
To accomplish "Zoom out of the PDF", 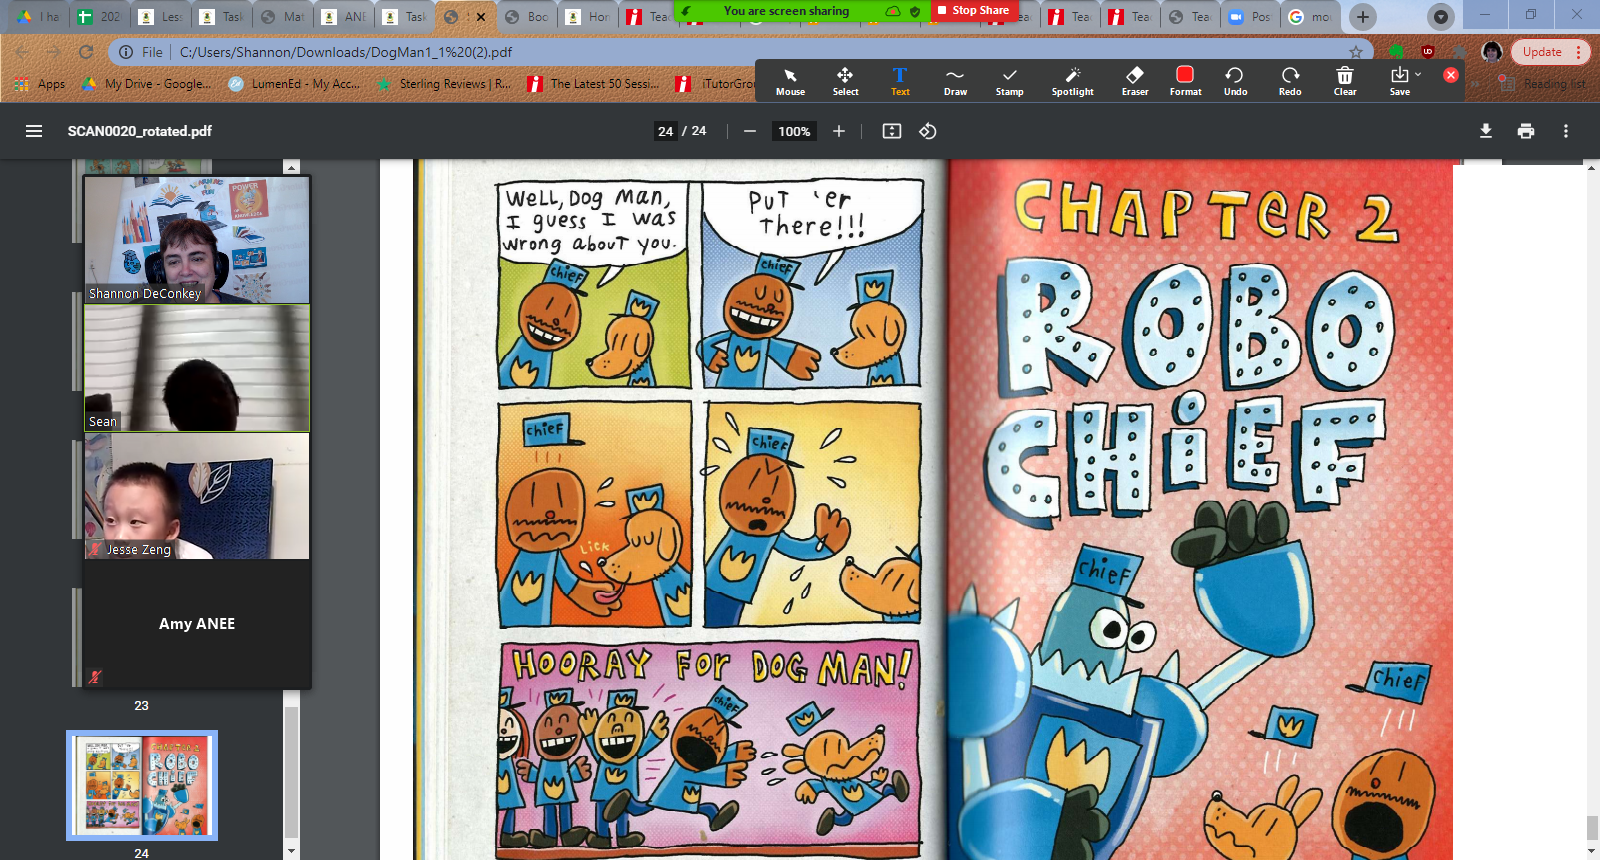I will (x=750, y=131).
